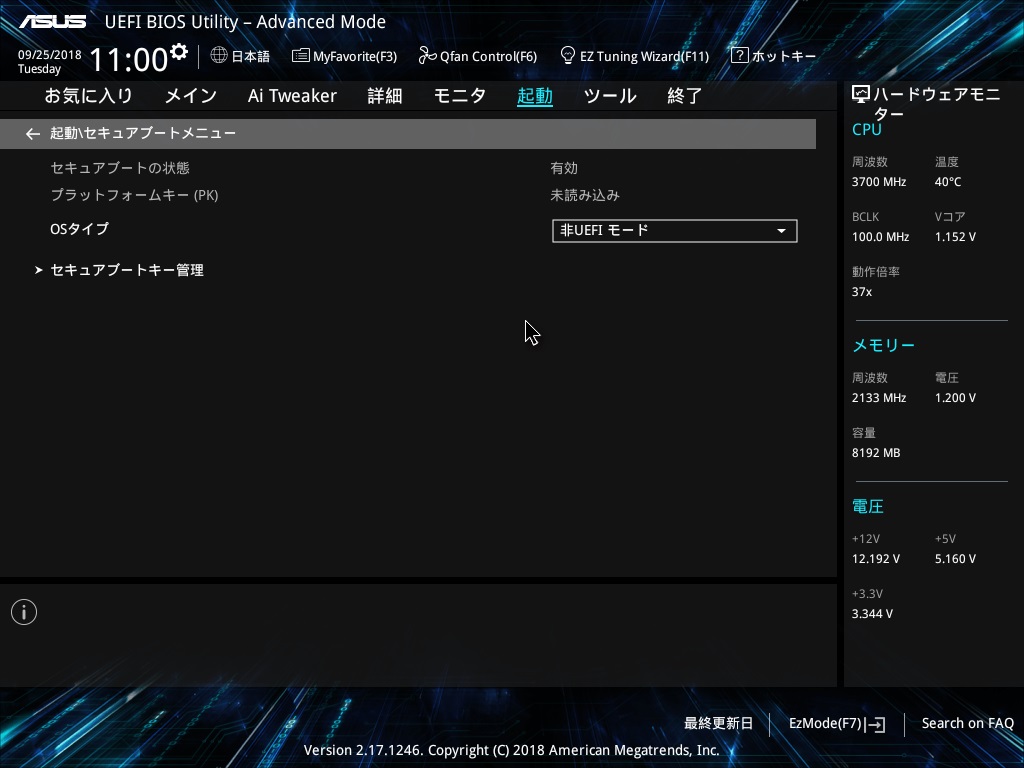Open the OSタイプ dropdown
The image size is (1024, 768).
coord(675,231)
